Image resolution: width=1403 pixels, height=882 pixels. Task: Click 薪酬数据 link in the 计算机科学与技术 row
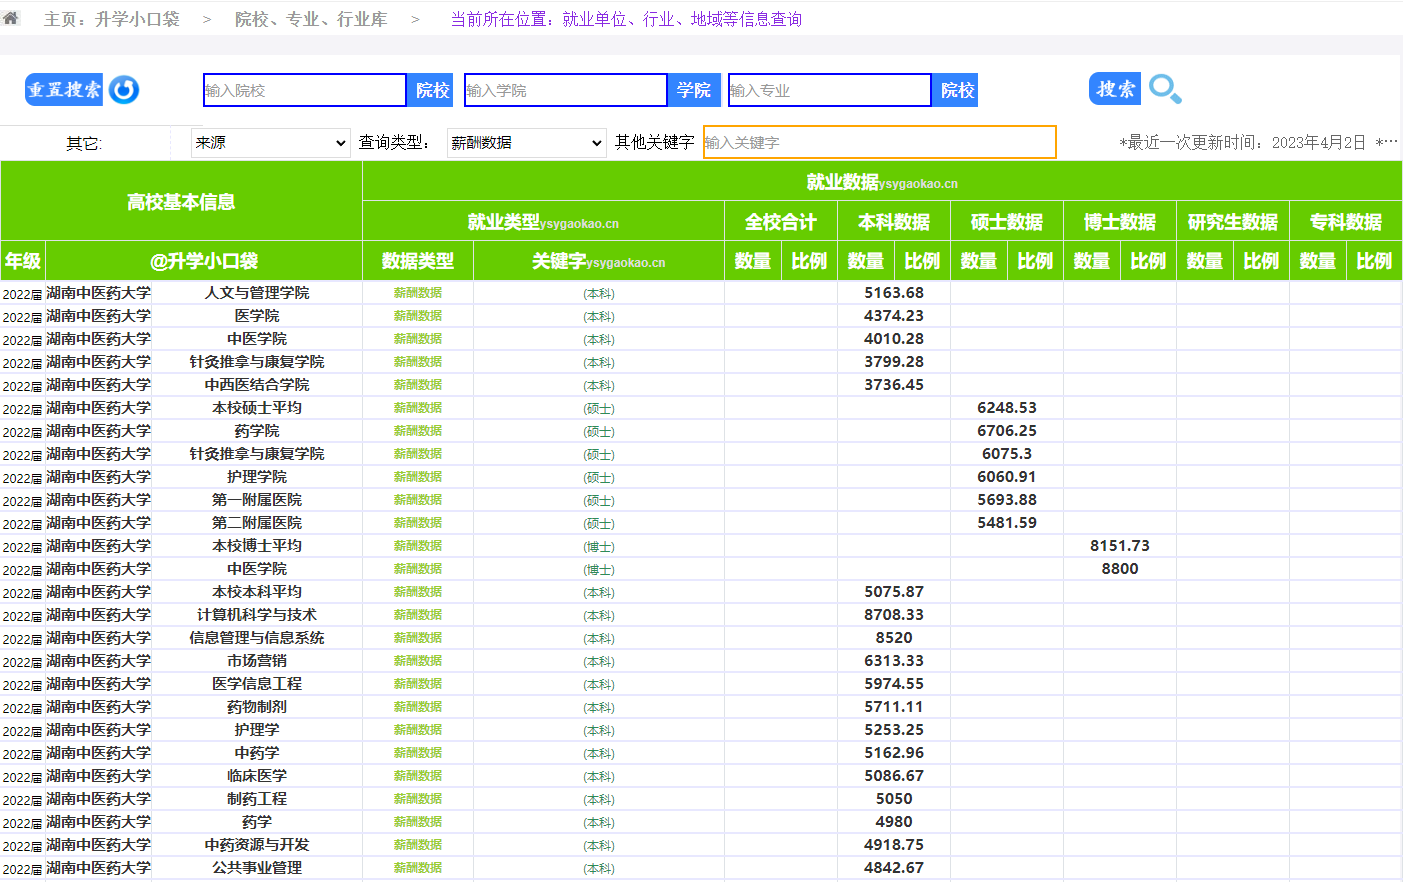(x=417, y=615)
